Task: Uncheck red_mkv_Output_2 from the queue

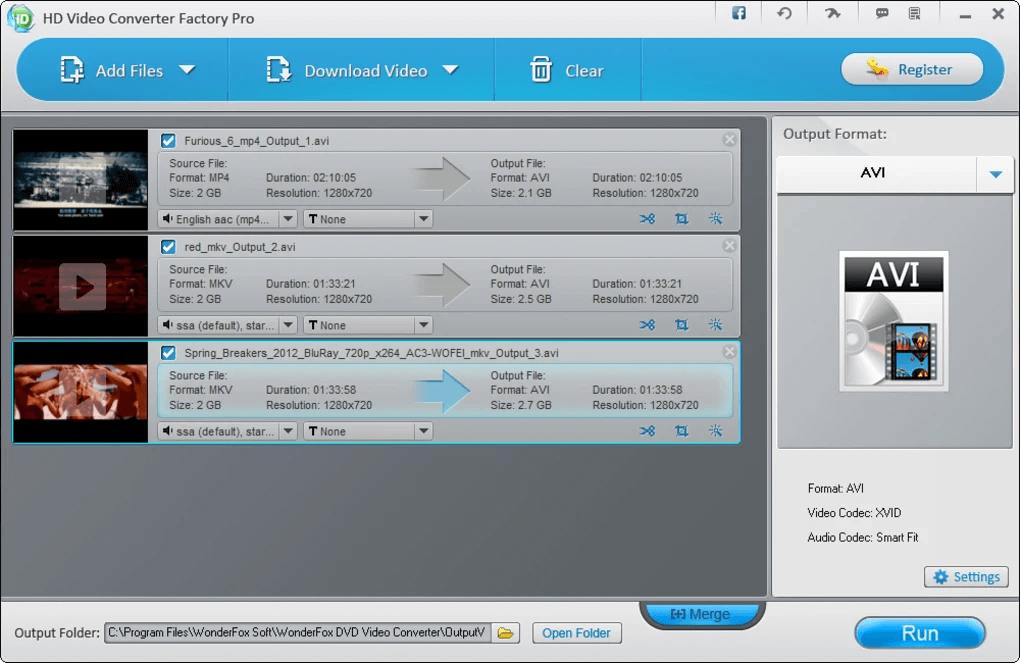Action: click(x=167, y=246)
